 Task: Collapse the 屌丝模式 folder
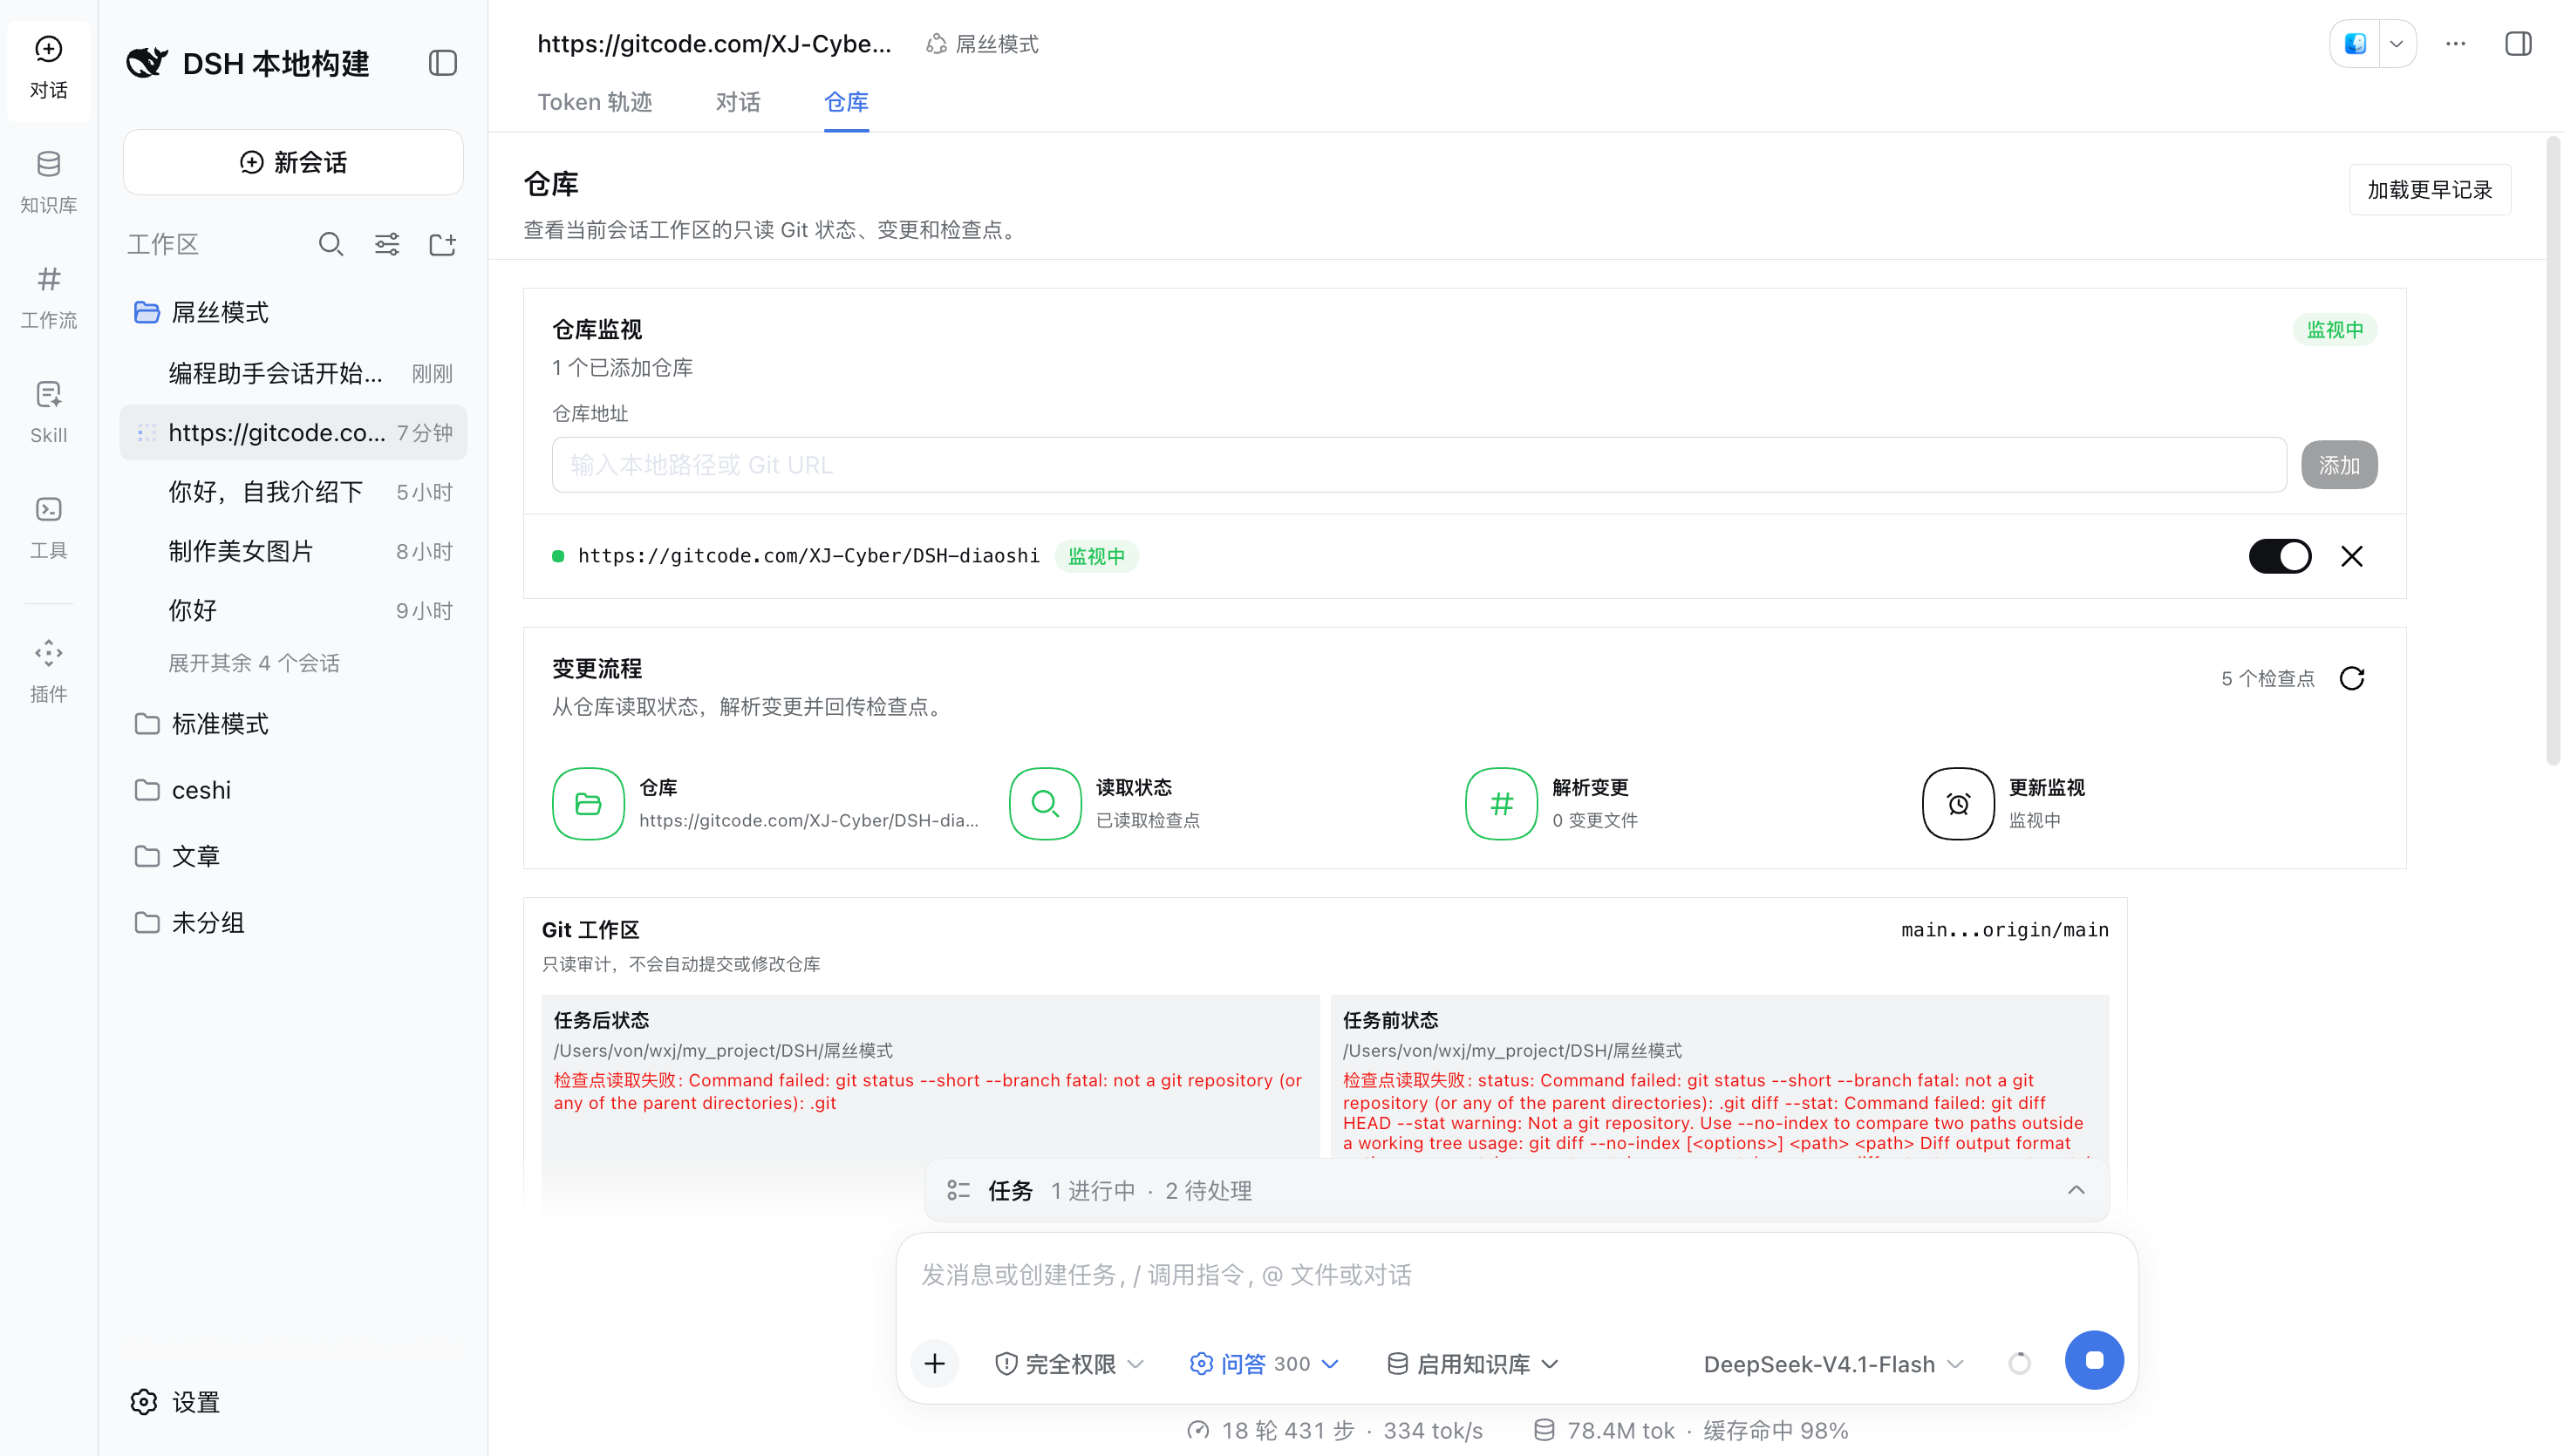293,312
